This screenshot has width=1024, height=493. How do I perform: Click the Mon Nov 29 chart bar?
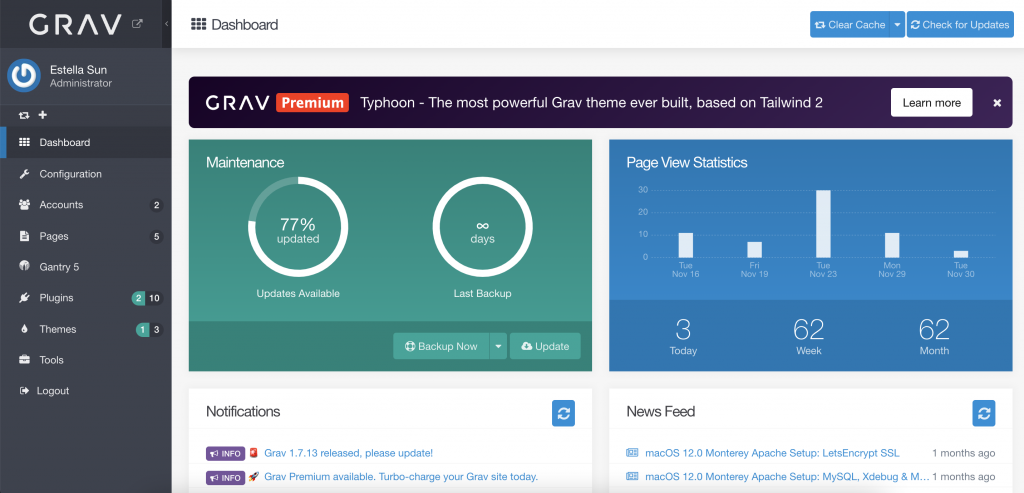(892, 245)
